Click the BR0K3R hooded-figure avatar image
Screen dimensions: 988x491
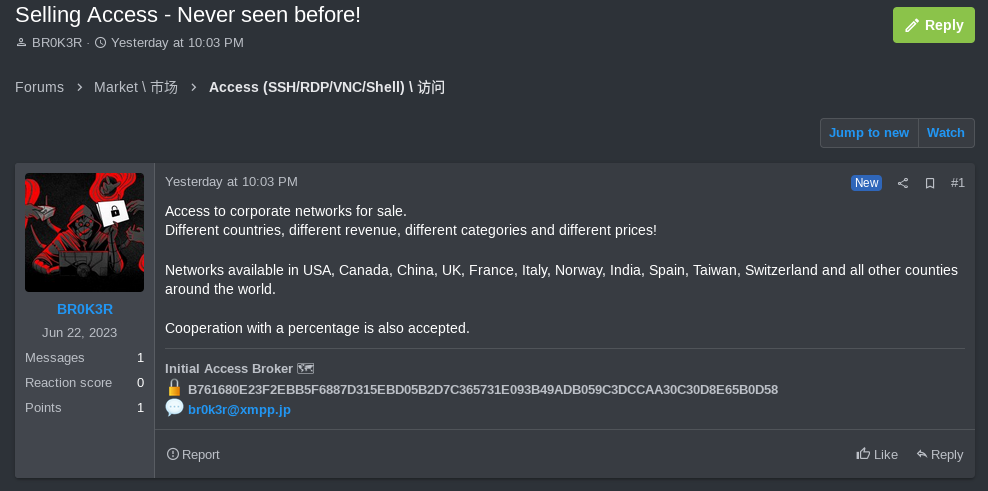(x=84, y=233)
